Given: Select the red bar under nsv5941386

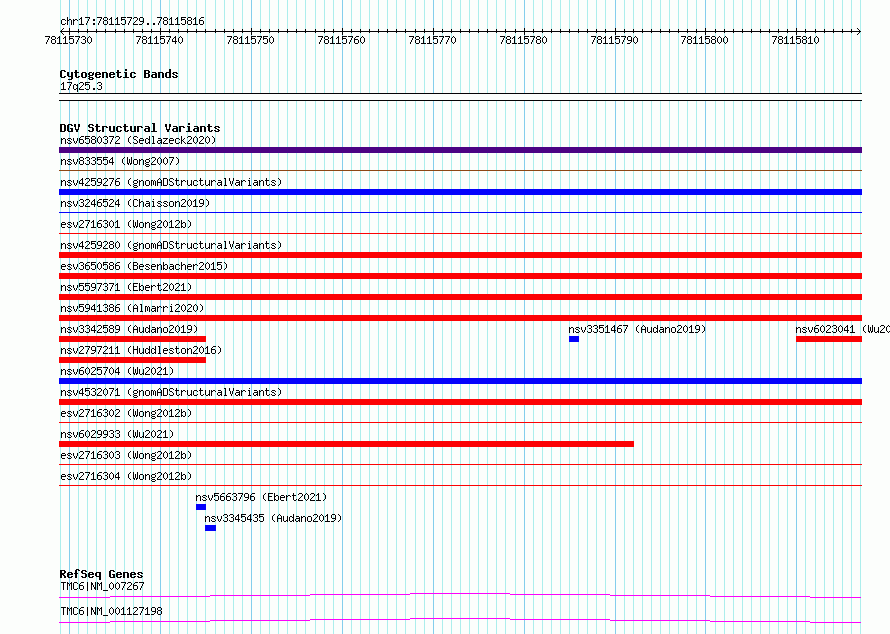Looking at the screenshot, I should coord(460,318).
